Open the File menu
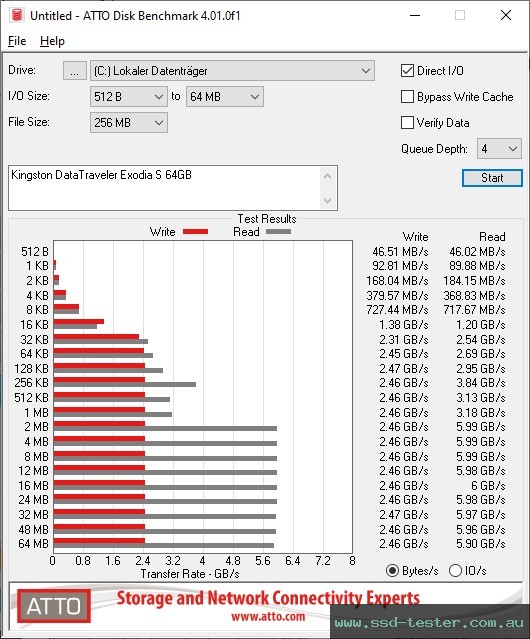 17,41
